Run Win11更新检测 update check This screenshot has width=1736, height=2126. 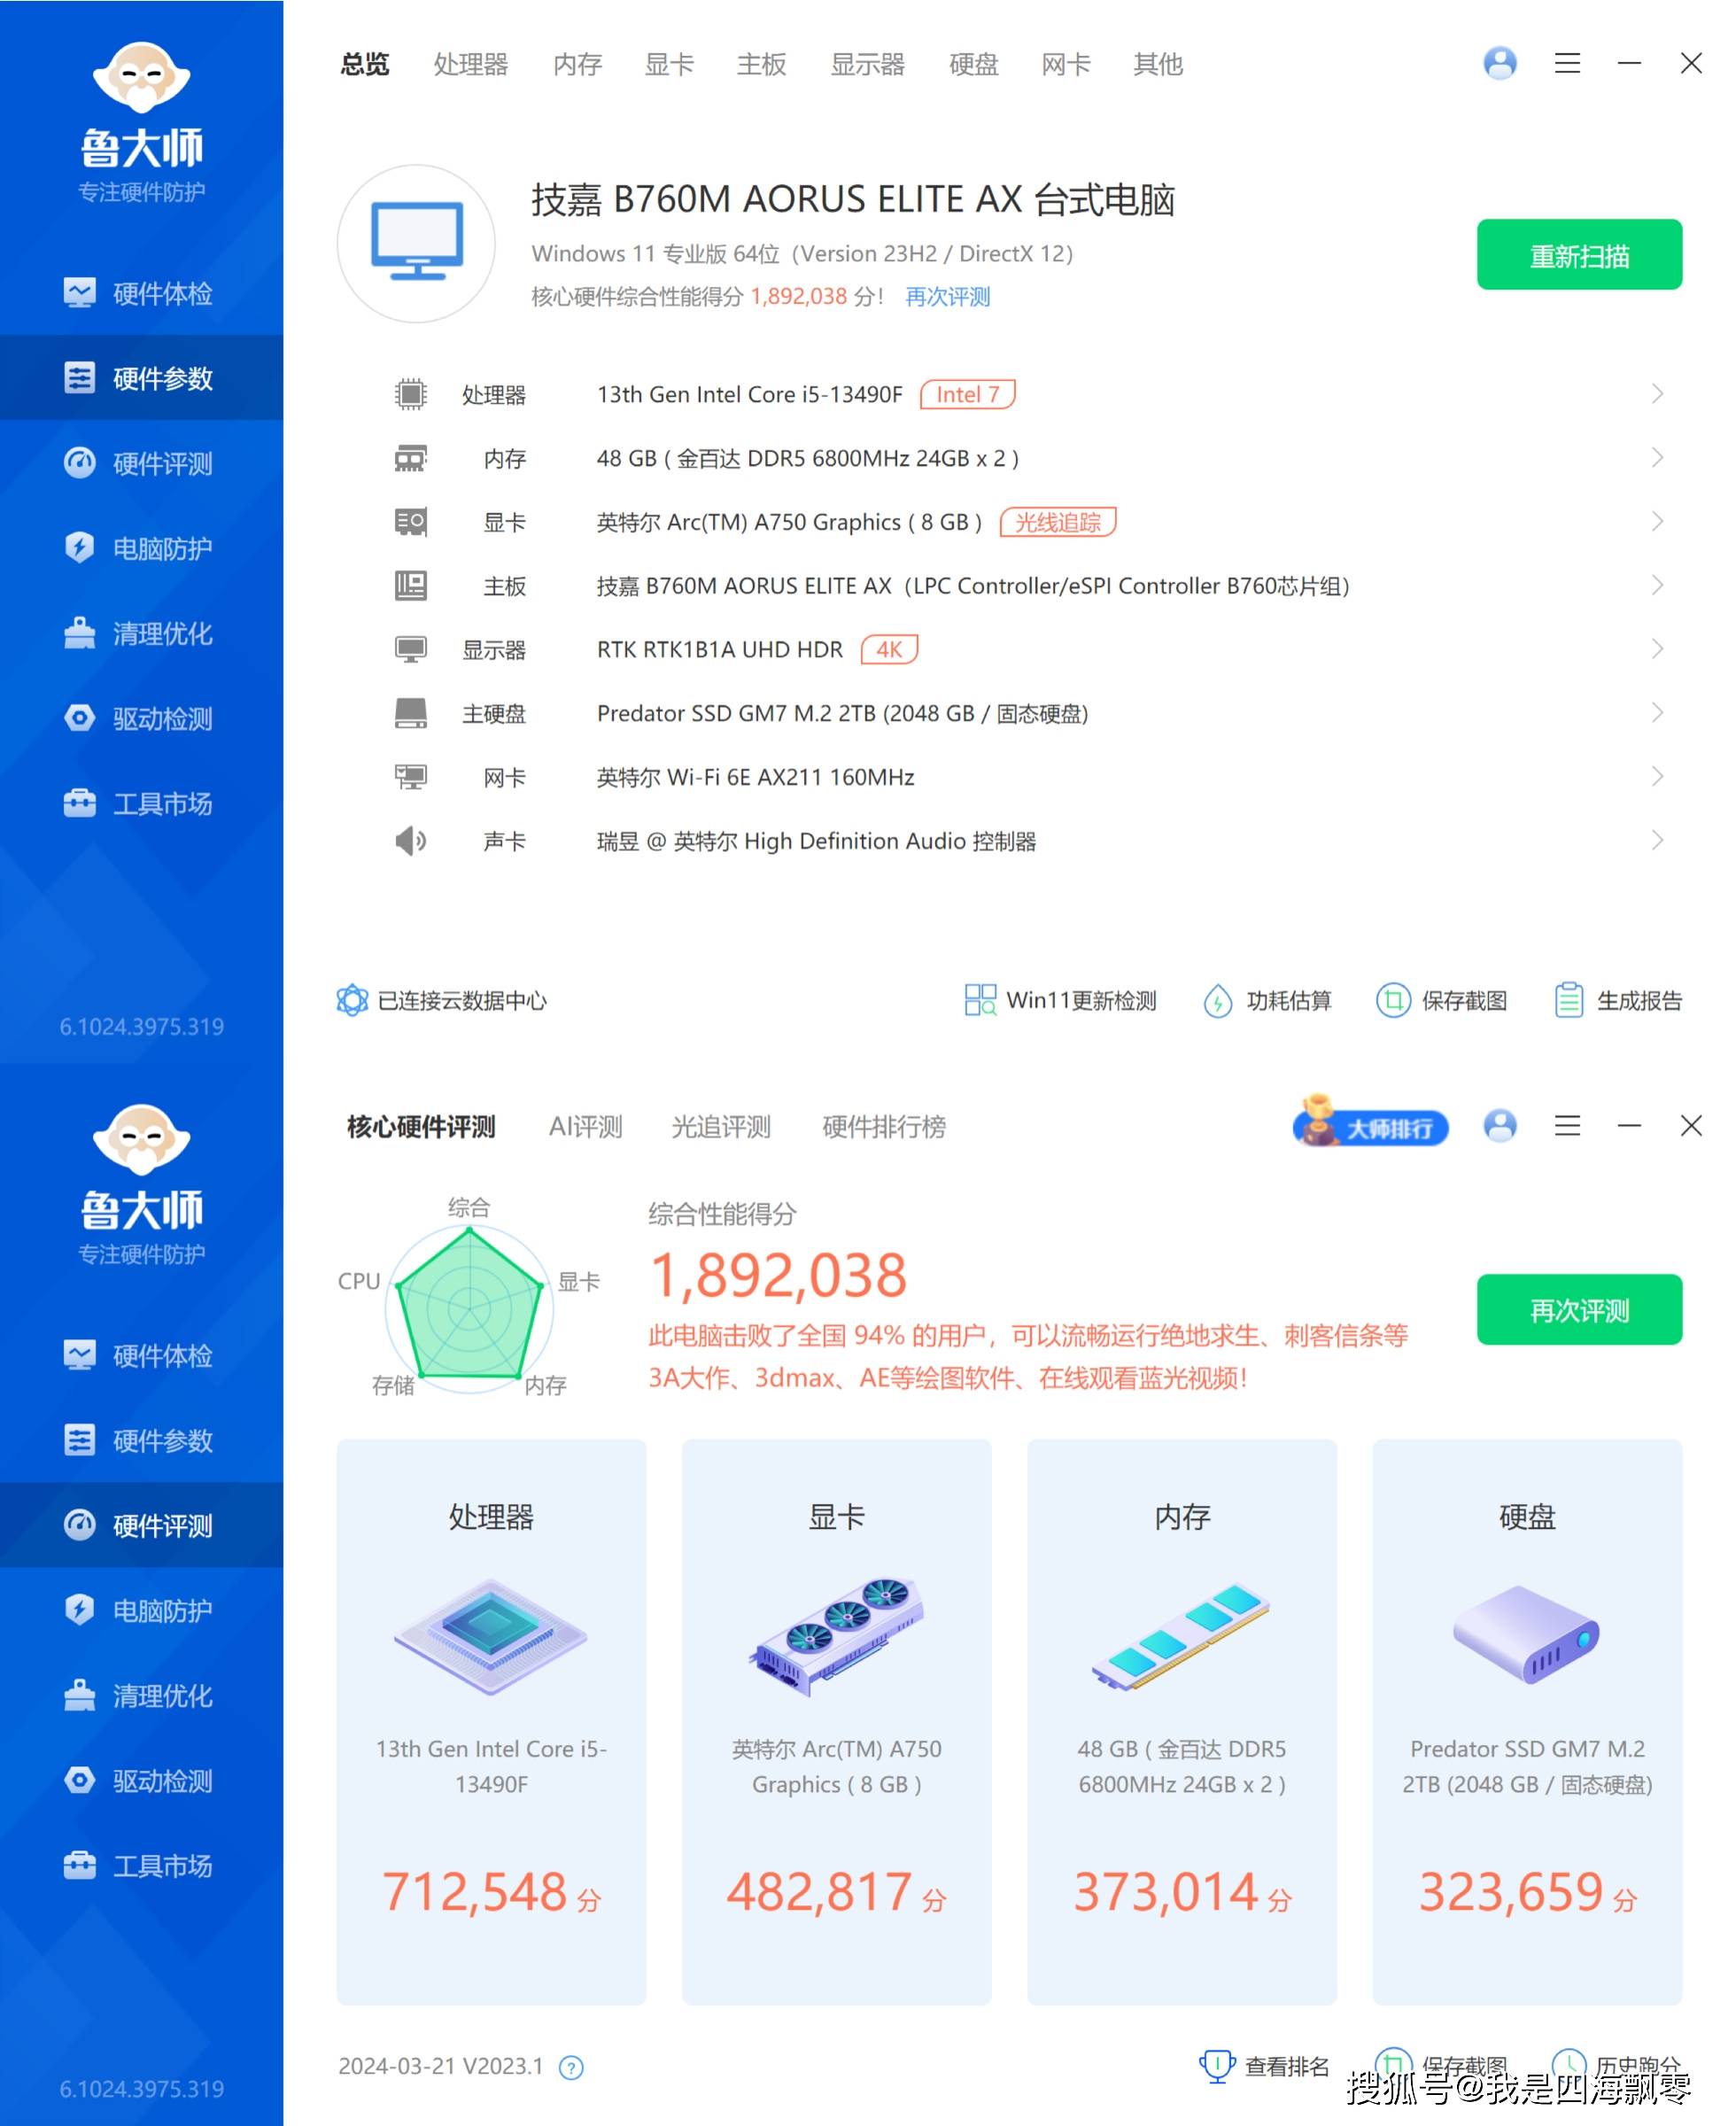[1062, 1001]
